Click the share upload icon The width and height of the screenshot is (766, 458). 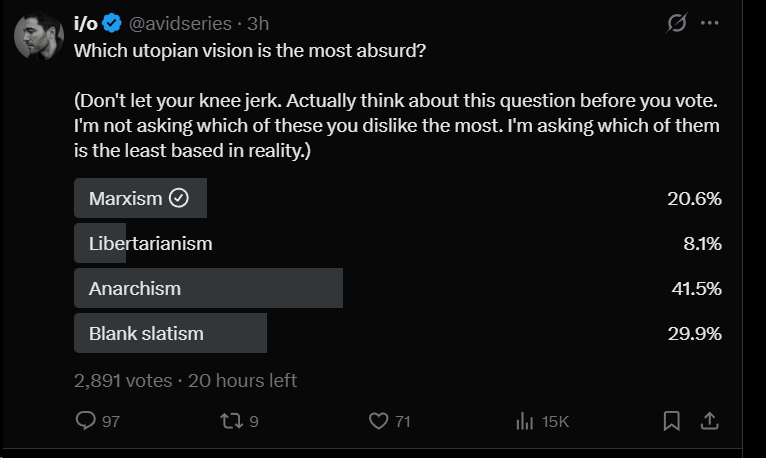pos(708,421)
